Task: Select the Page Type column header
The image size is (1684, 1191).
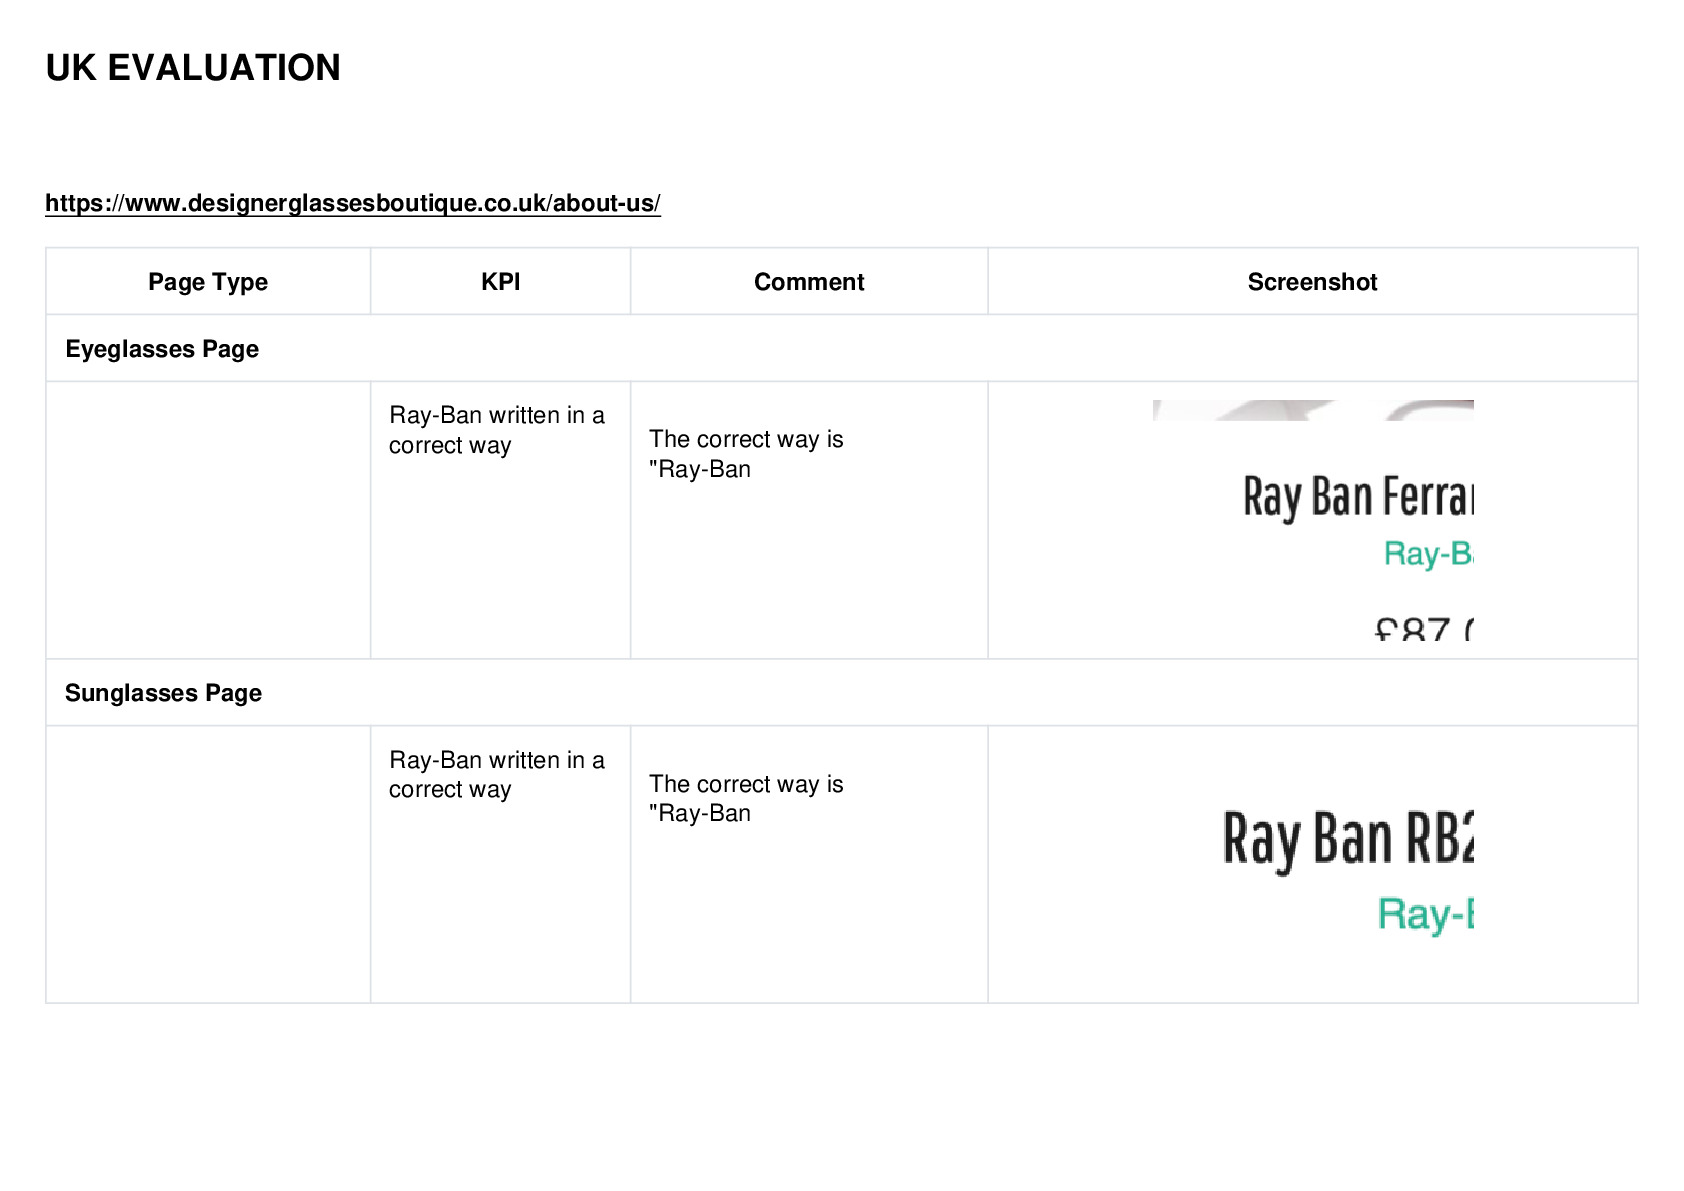Action: pos(208,282)
